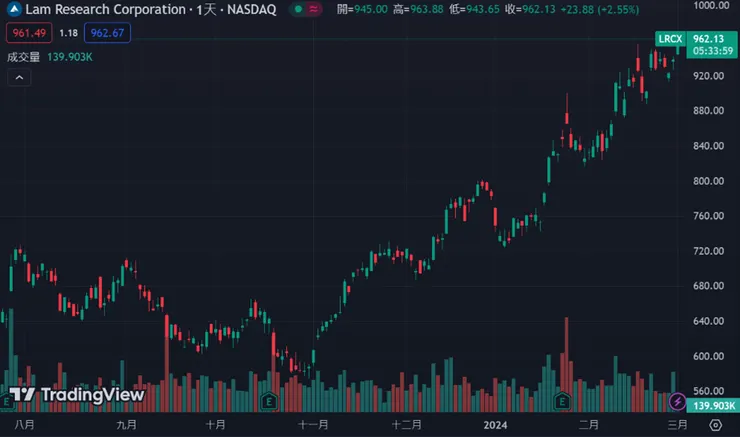
Task: Click the purple lightning bolt icon
Action: 677,402
